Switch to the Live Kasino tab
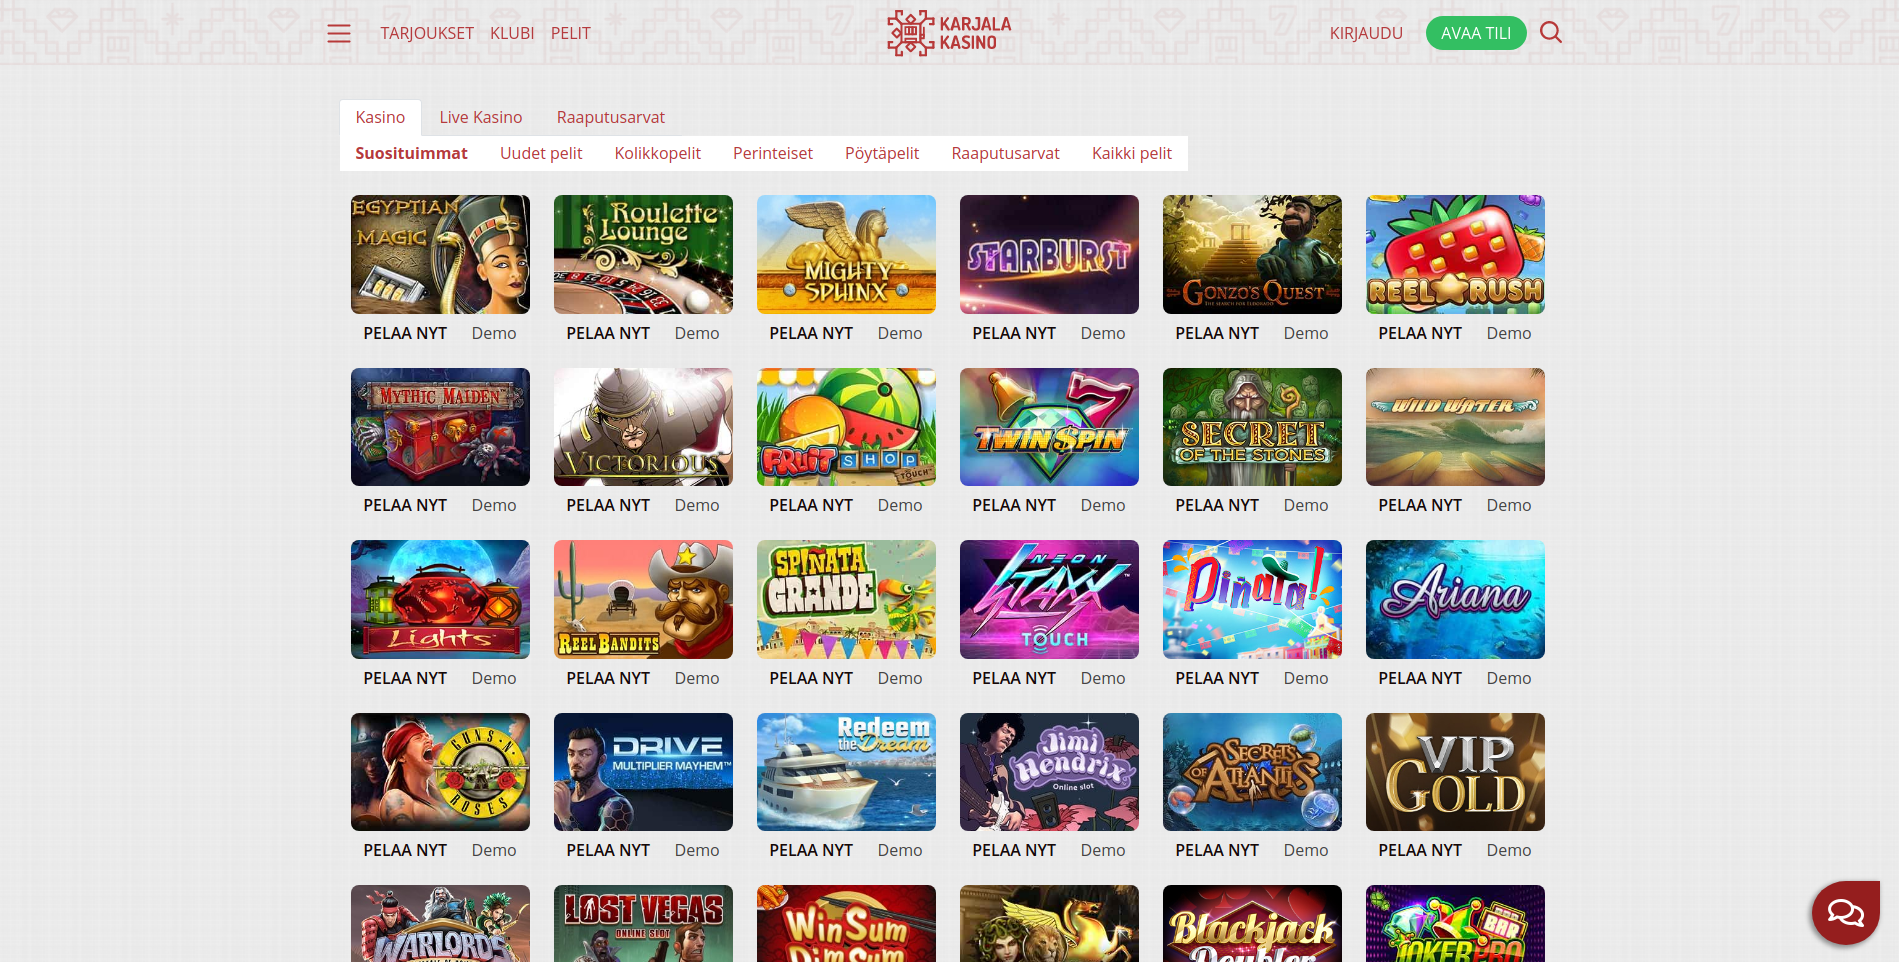 481,117
